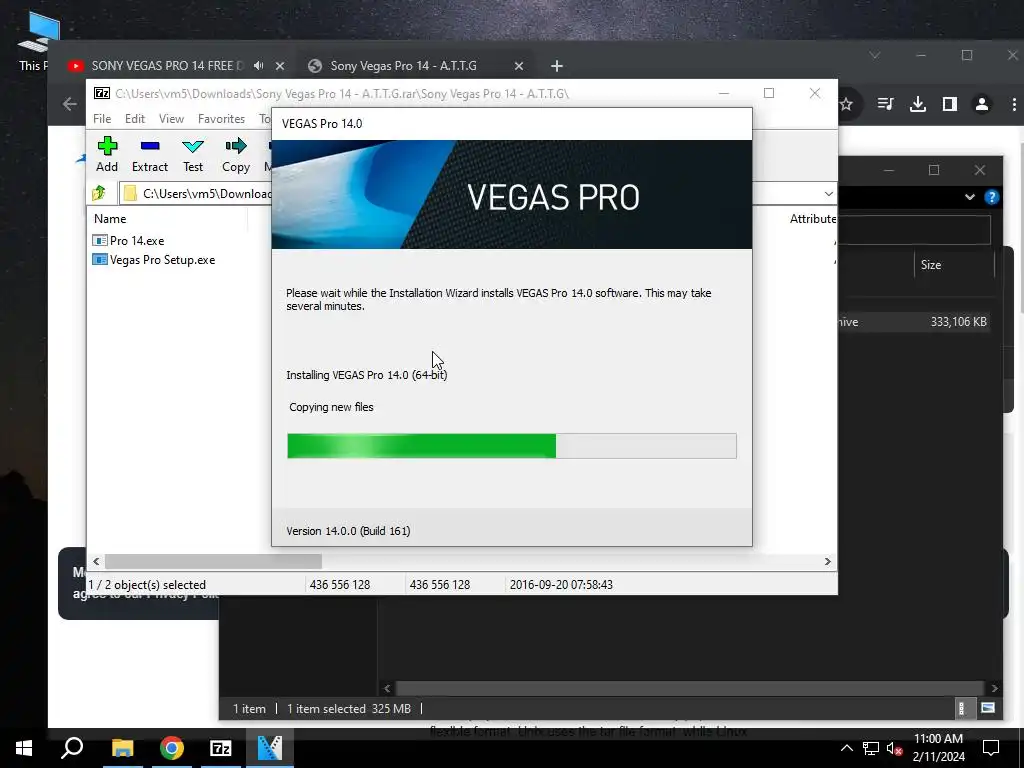
Task: Open the File menu in 7-Zip
Action: 102,119
